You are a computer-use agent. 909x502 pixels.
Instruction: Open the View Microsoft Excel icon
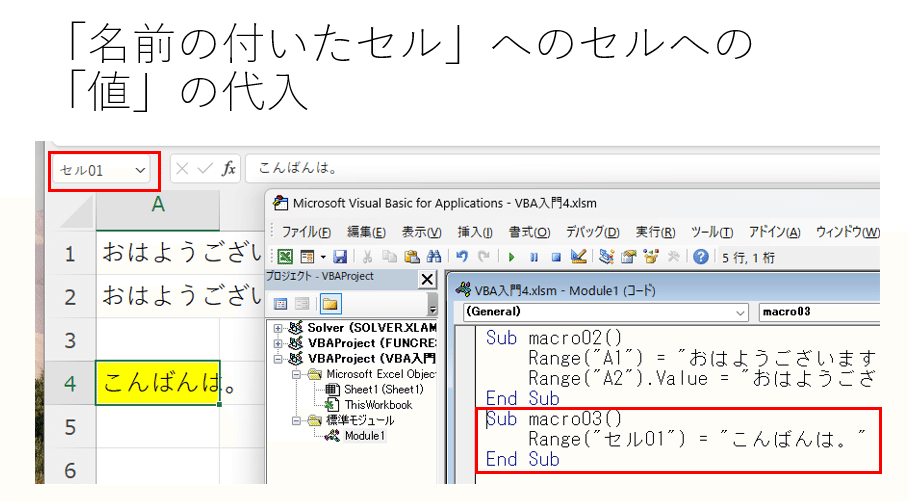285,257
